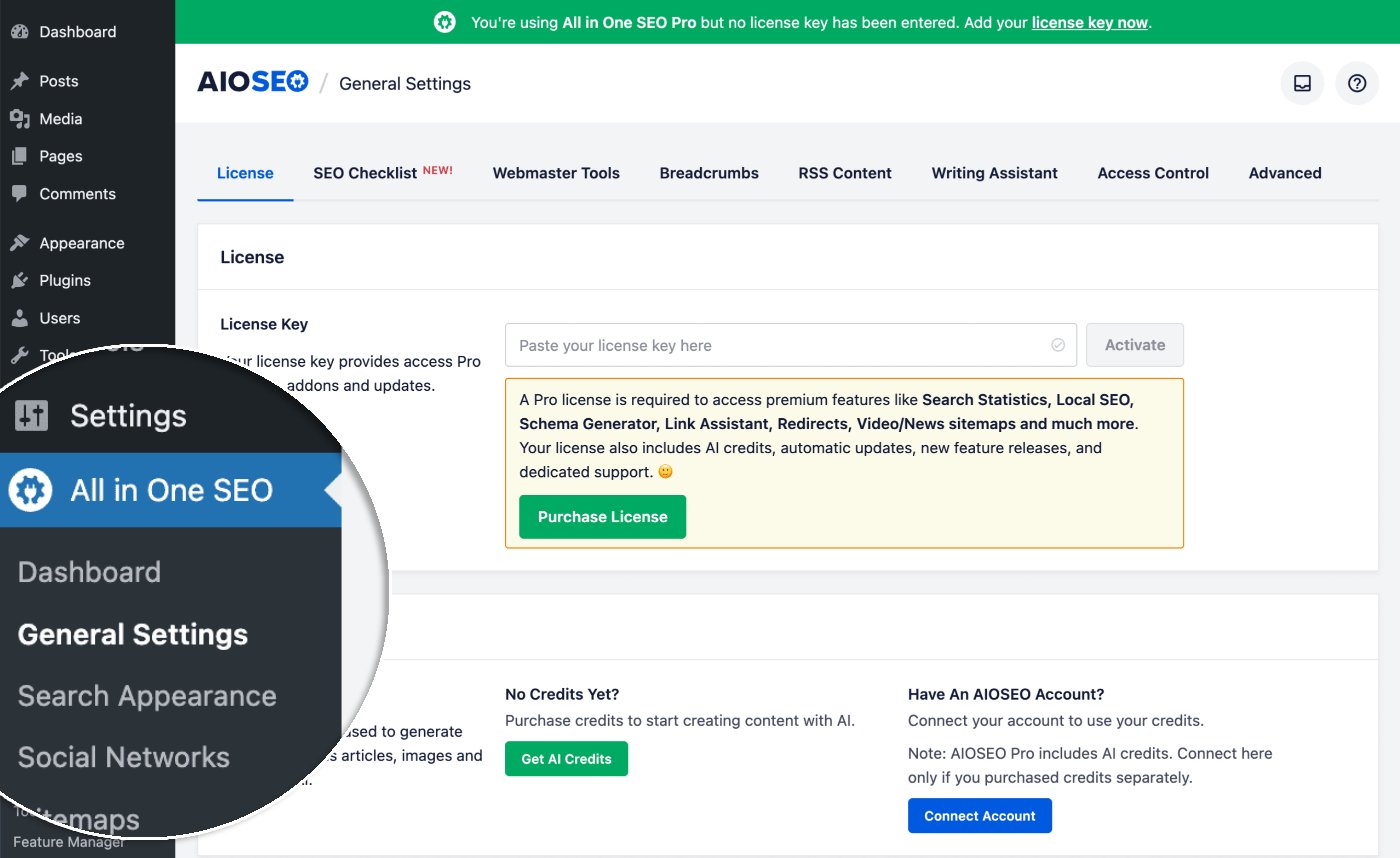Open the Dashboard gauge icon

point(20,31)
